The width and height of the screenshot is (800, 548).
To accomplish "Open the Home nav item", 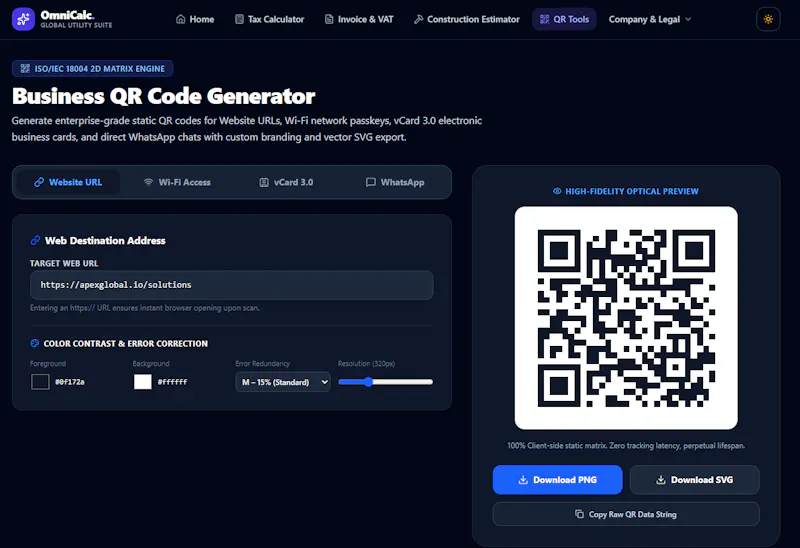I will tap(195, 19).
